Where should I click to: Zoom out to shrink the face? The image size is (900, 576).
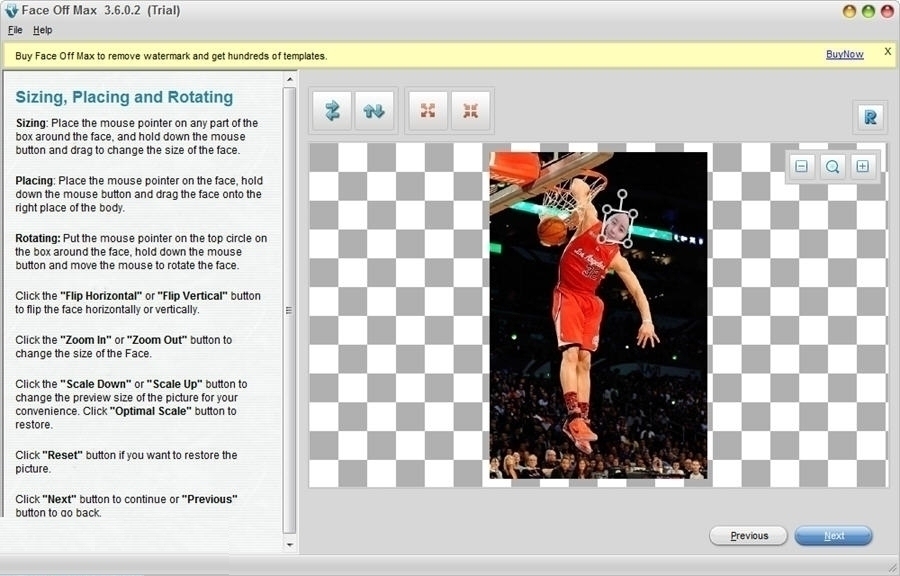470,111
